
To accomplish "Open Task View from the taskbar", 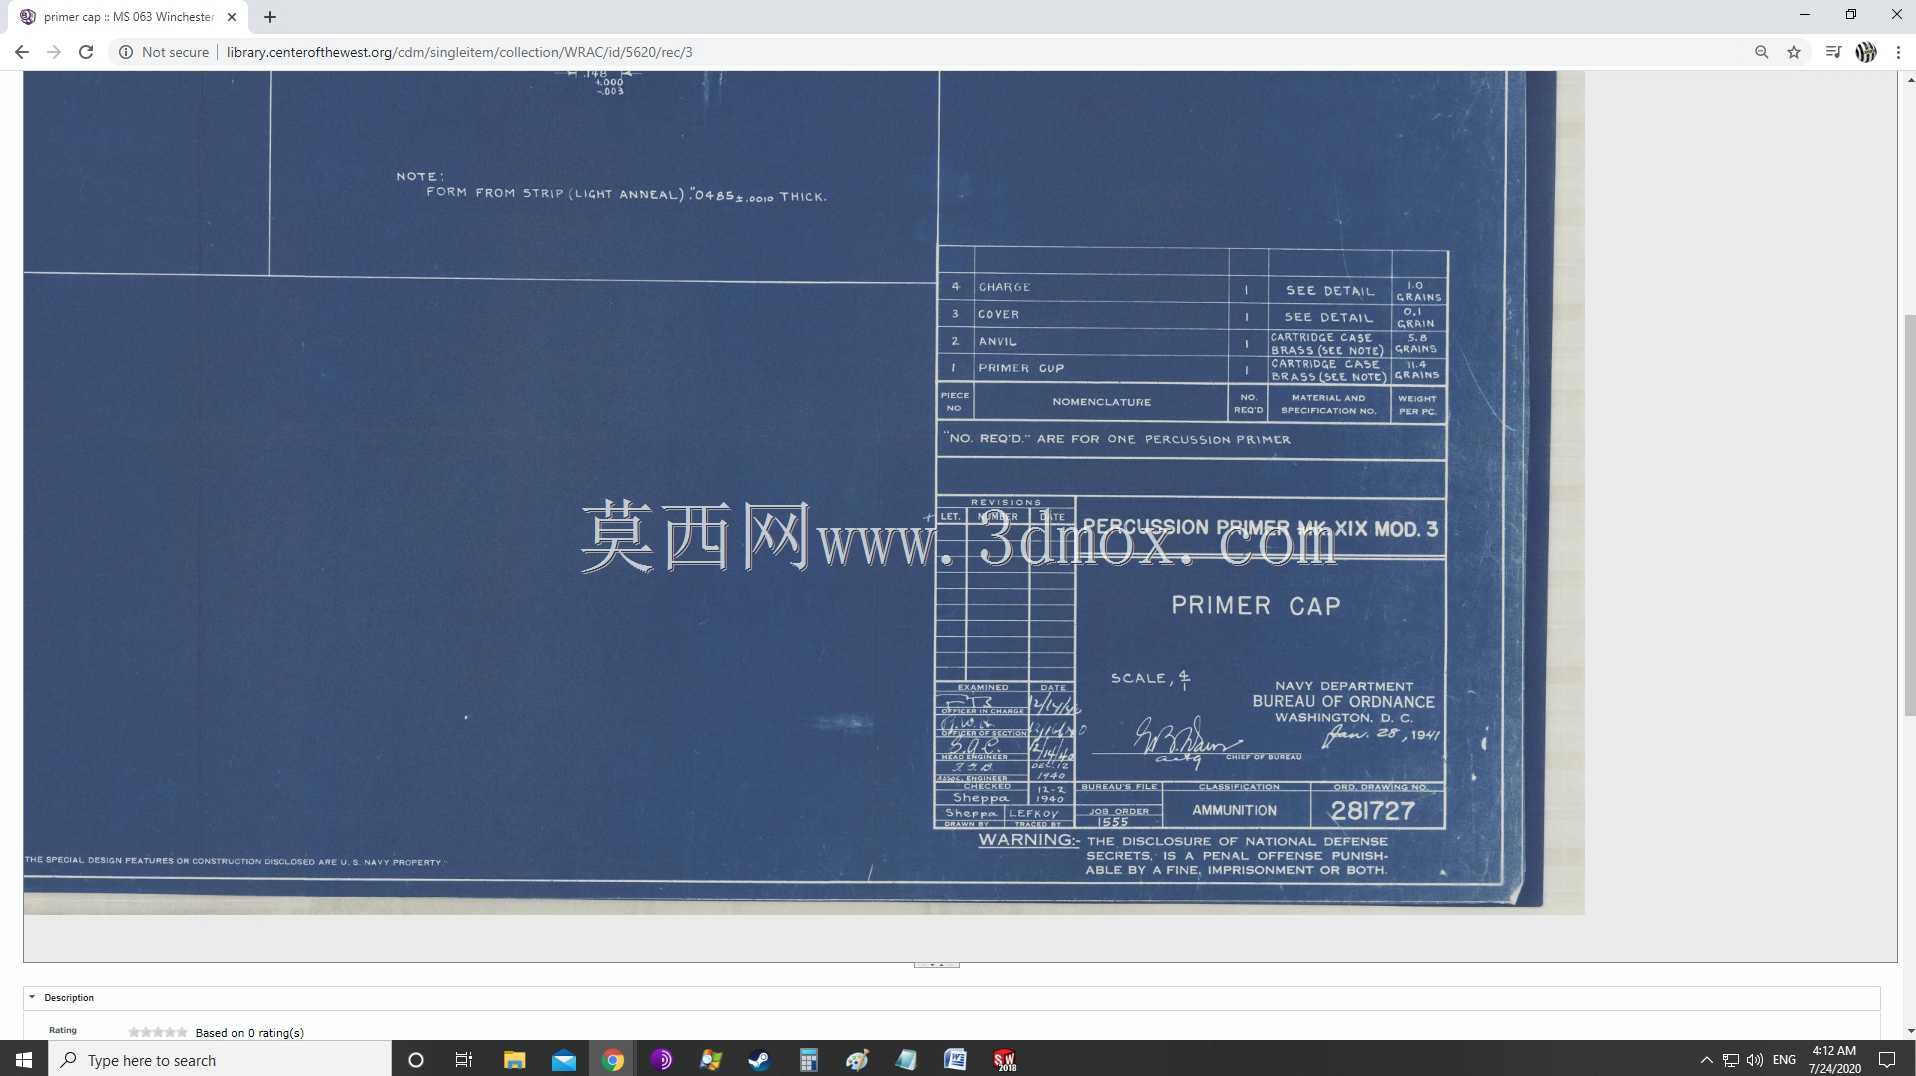I will point(464,1060).
